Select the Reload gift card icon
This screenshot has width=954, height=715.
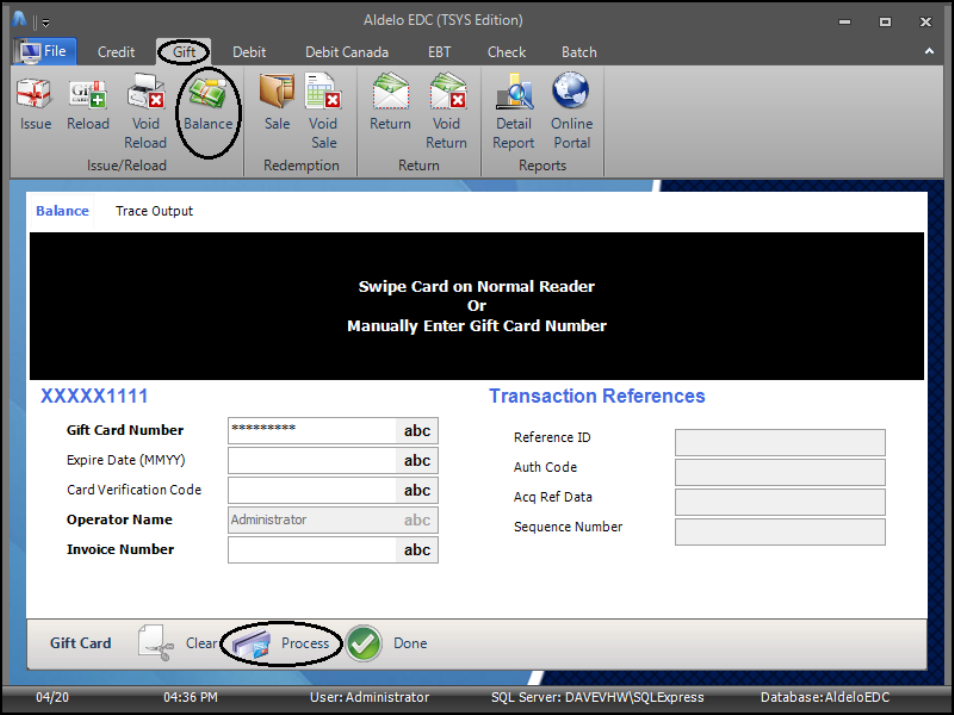click(88, 103)
